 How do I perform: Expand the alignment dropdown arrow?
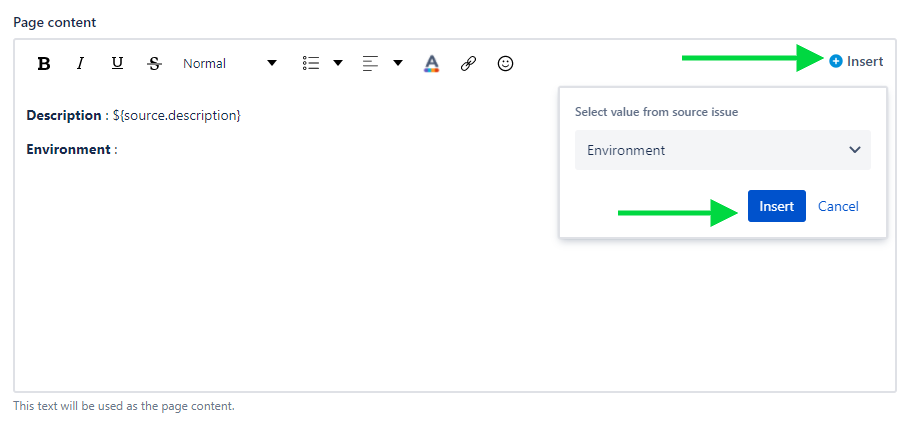point(398,63)
